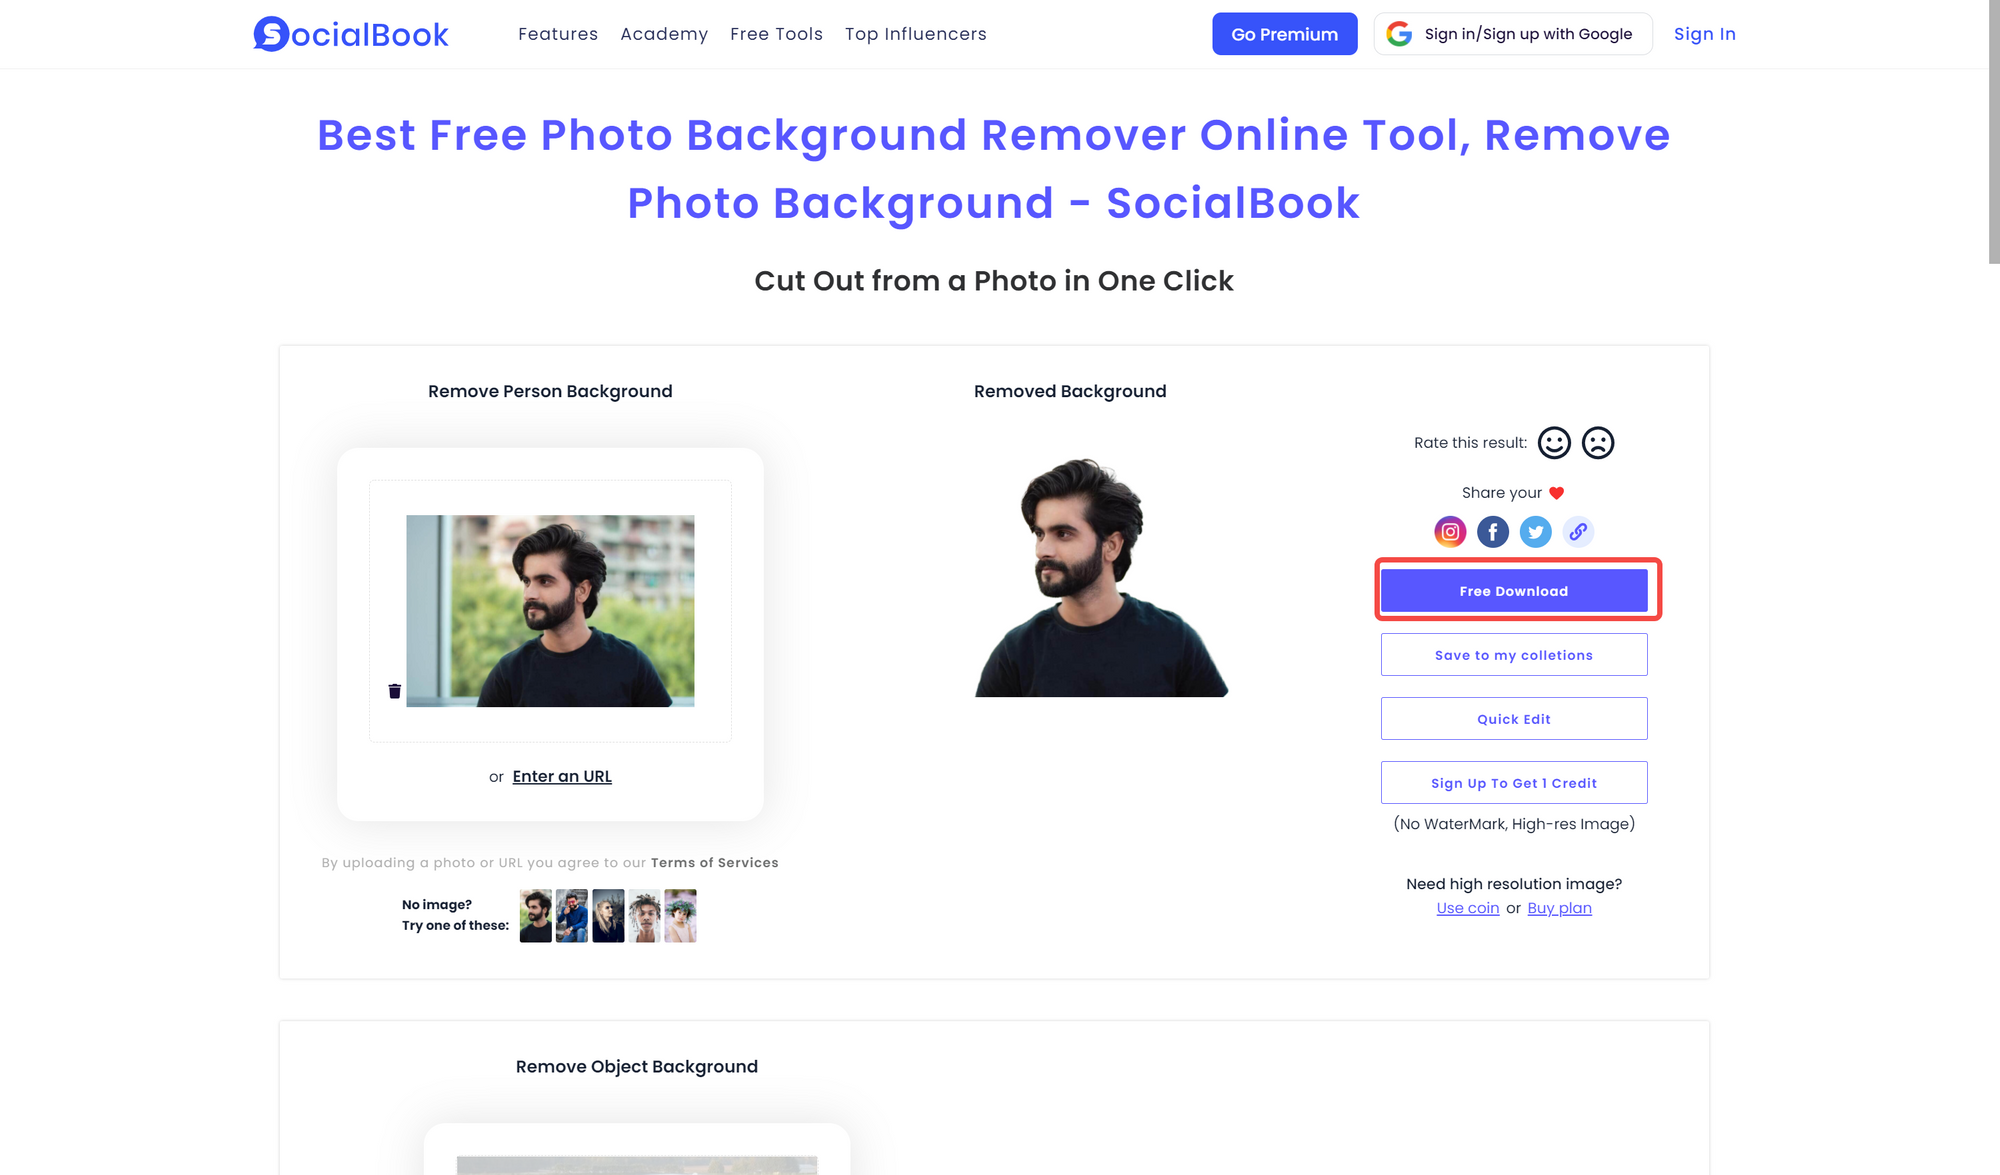Screen dimensions: 2000x1175
Task: Click the Academy menu dropdown
Action: [x=664, y=34]
